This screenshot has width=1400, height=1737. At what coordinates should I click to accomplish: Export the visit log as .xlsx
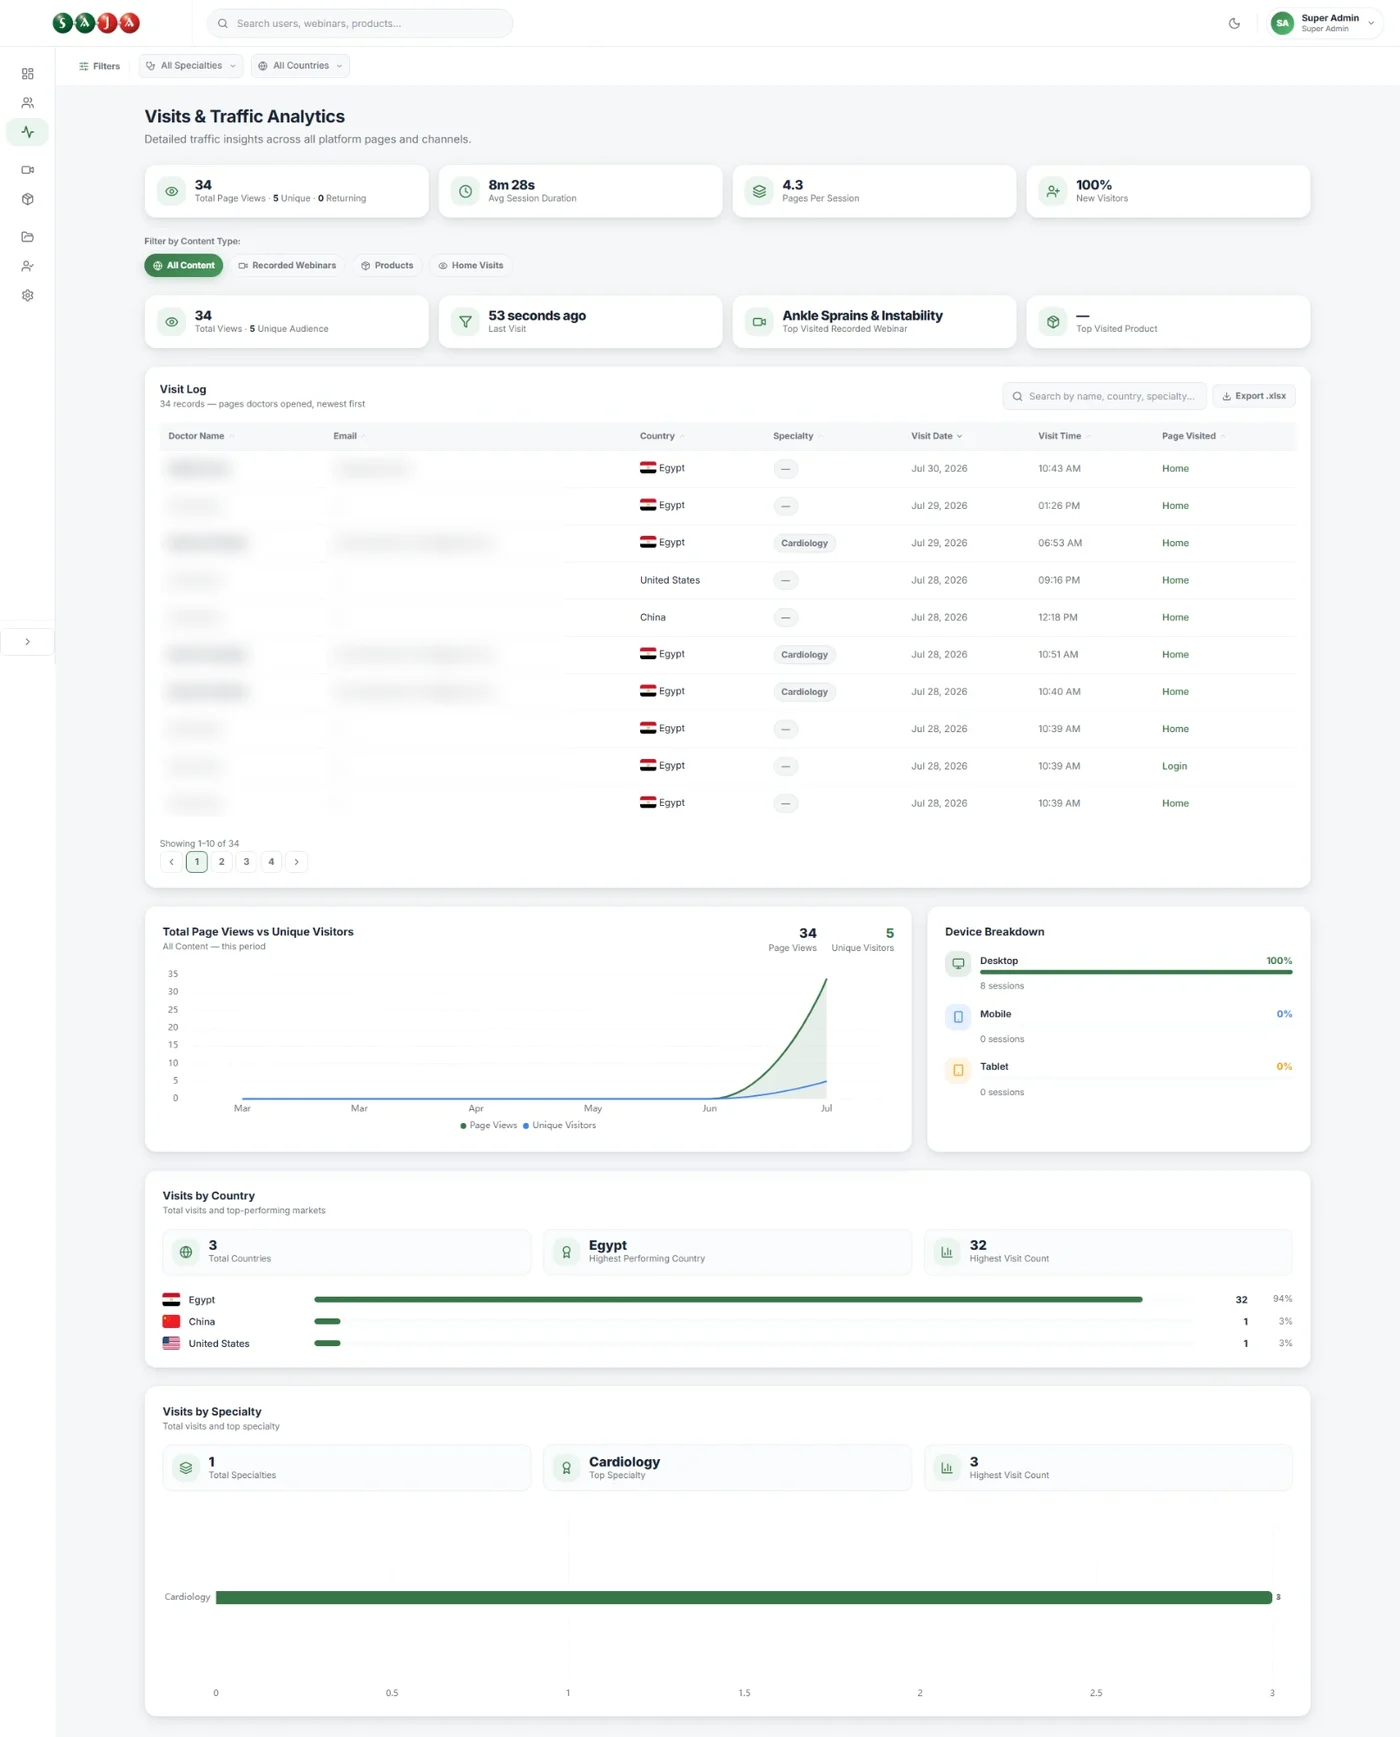coord(1254,396)
